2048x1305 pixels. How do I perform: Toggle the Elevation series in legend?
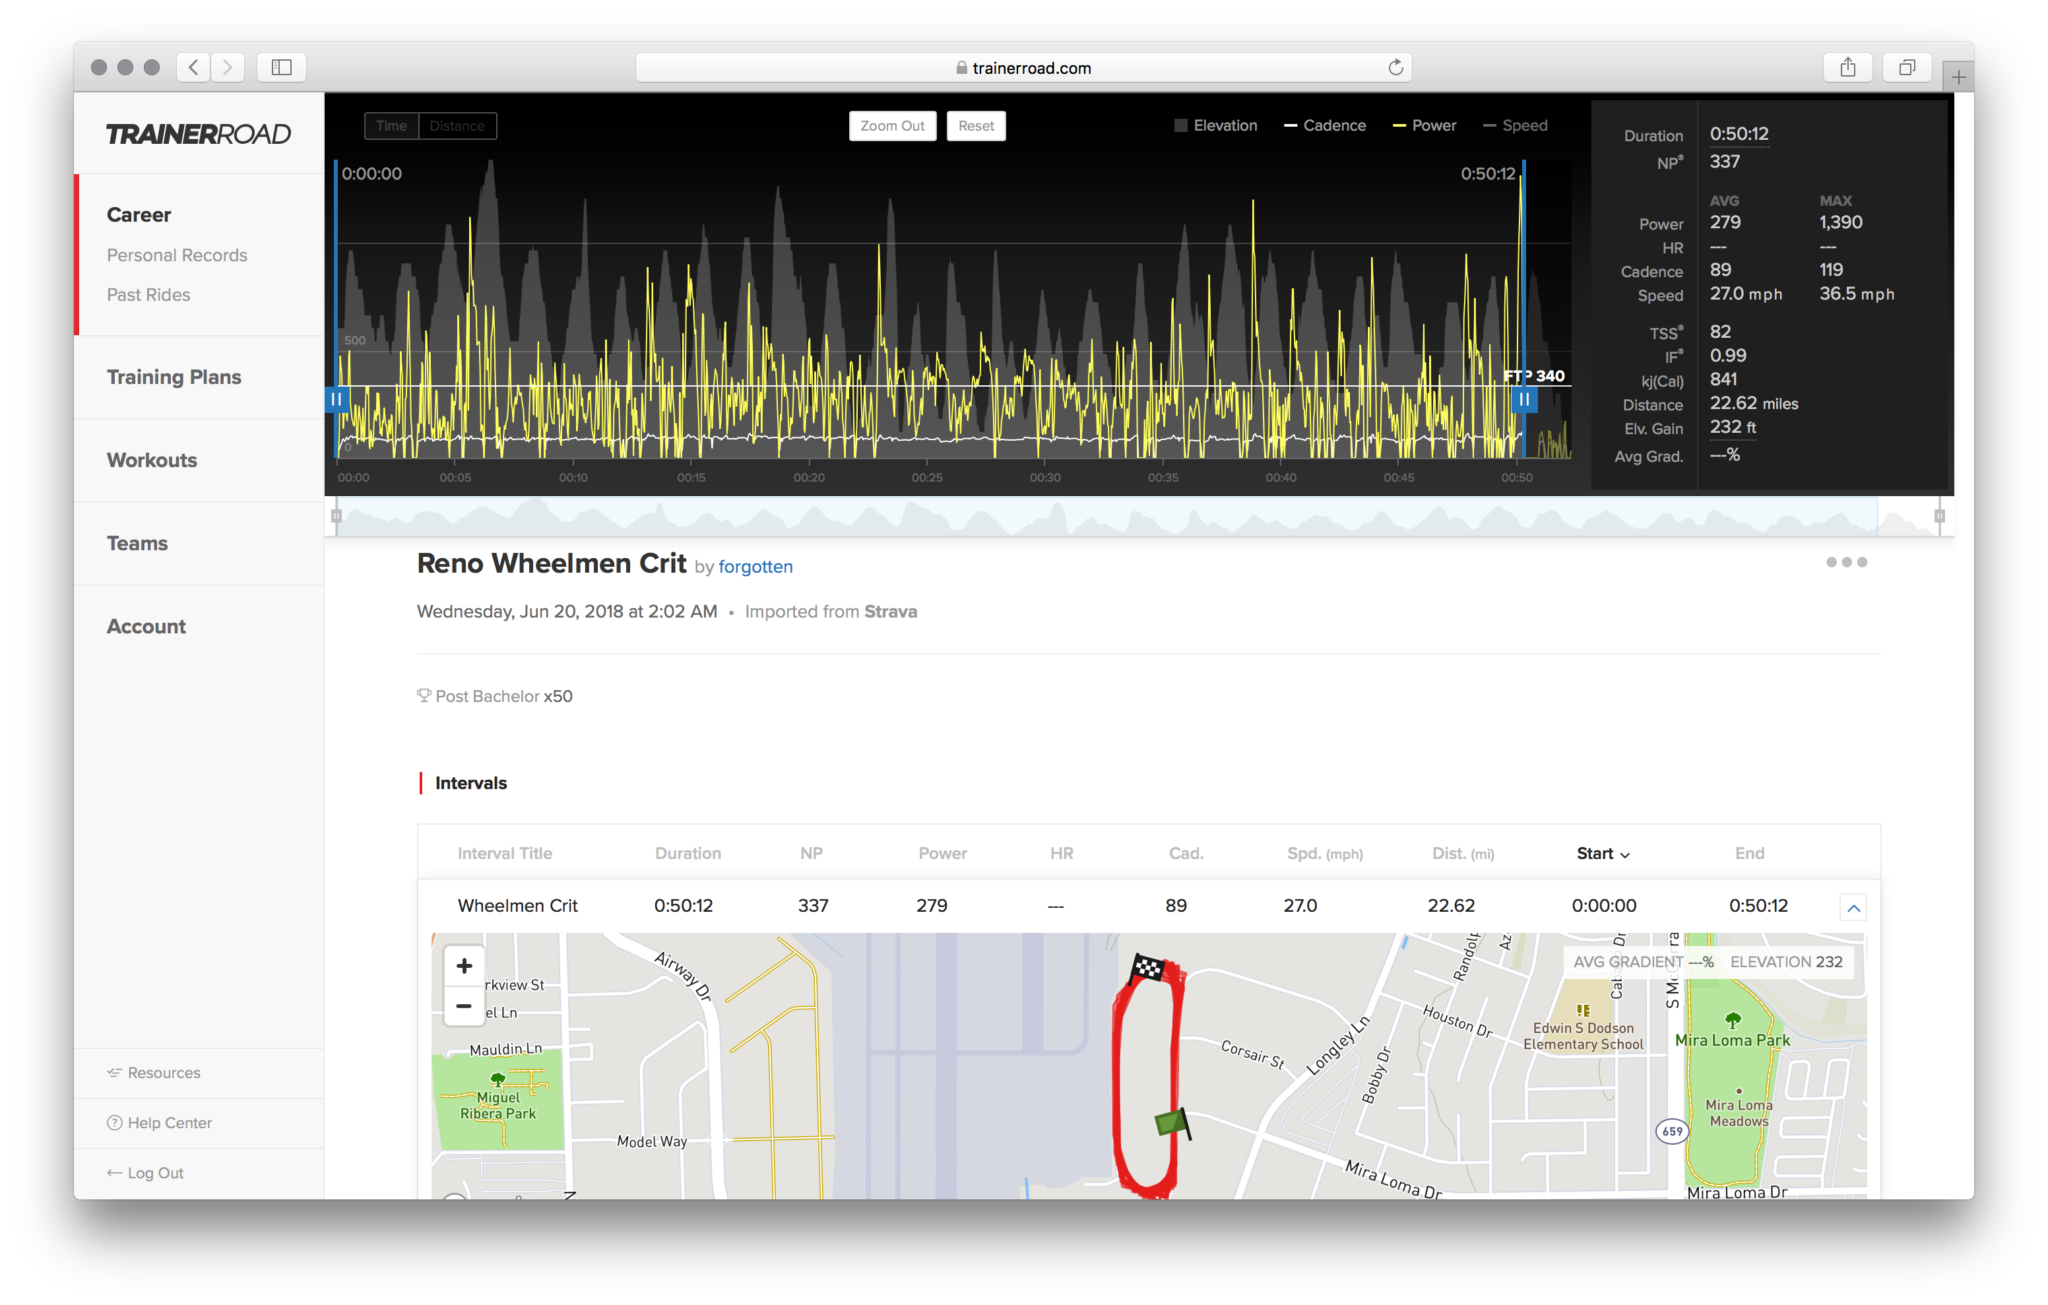(x=1215, y=125)
